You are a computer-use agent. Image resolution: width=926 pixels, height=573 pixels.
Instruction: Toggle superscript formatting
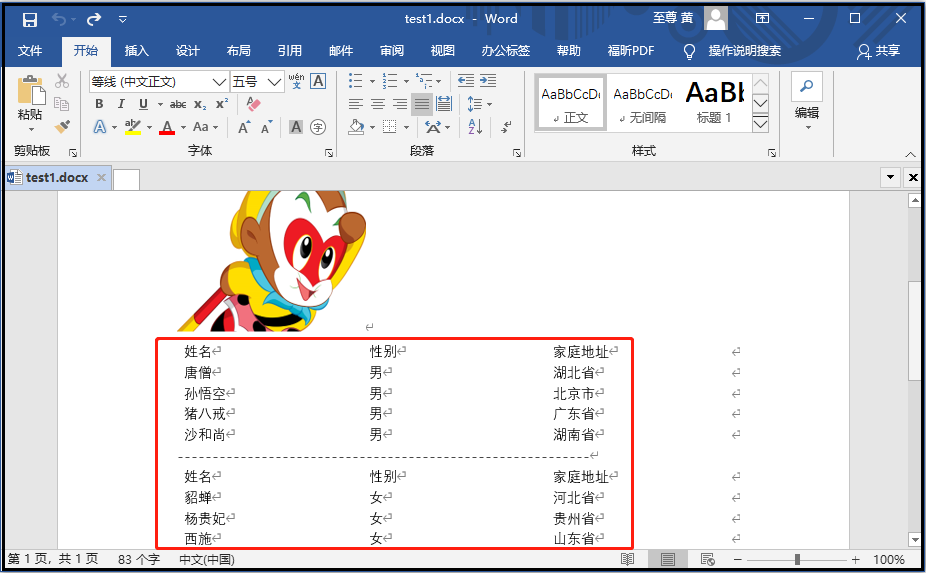(222, 104)
